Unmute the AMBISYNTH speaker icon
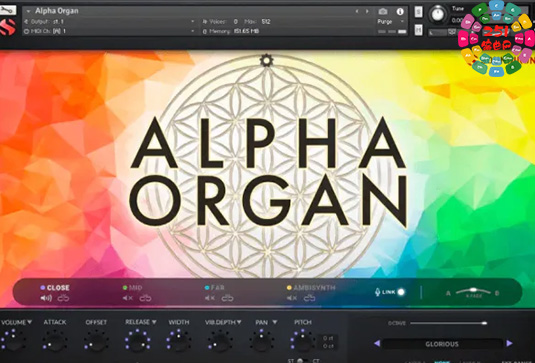The width and height of the screenshot is (535, 363). coord(292,298)
